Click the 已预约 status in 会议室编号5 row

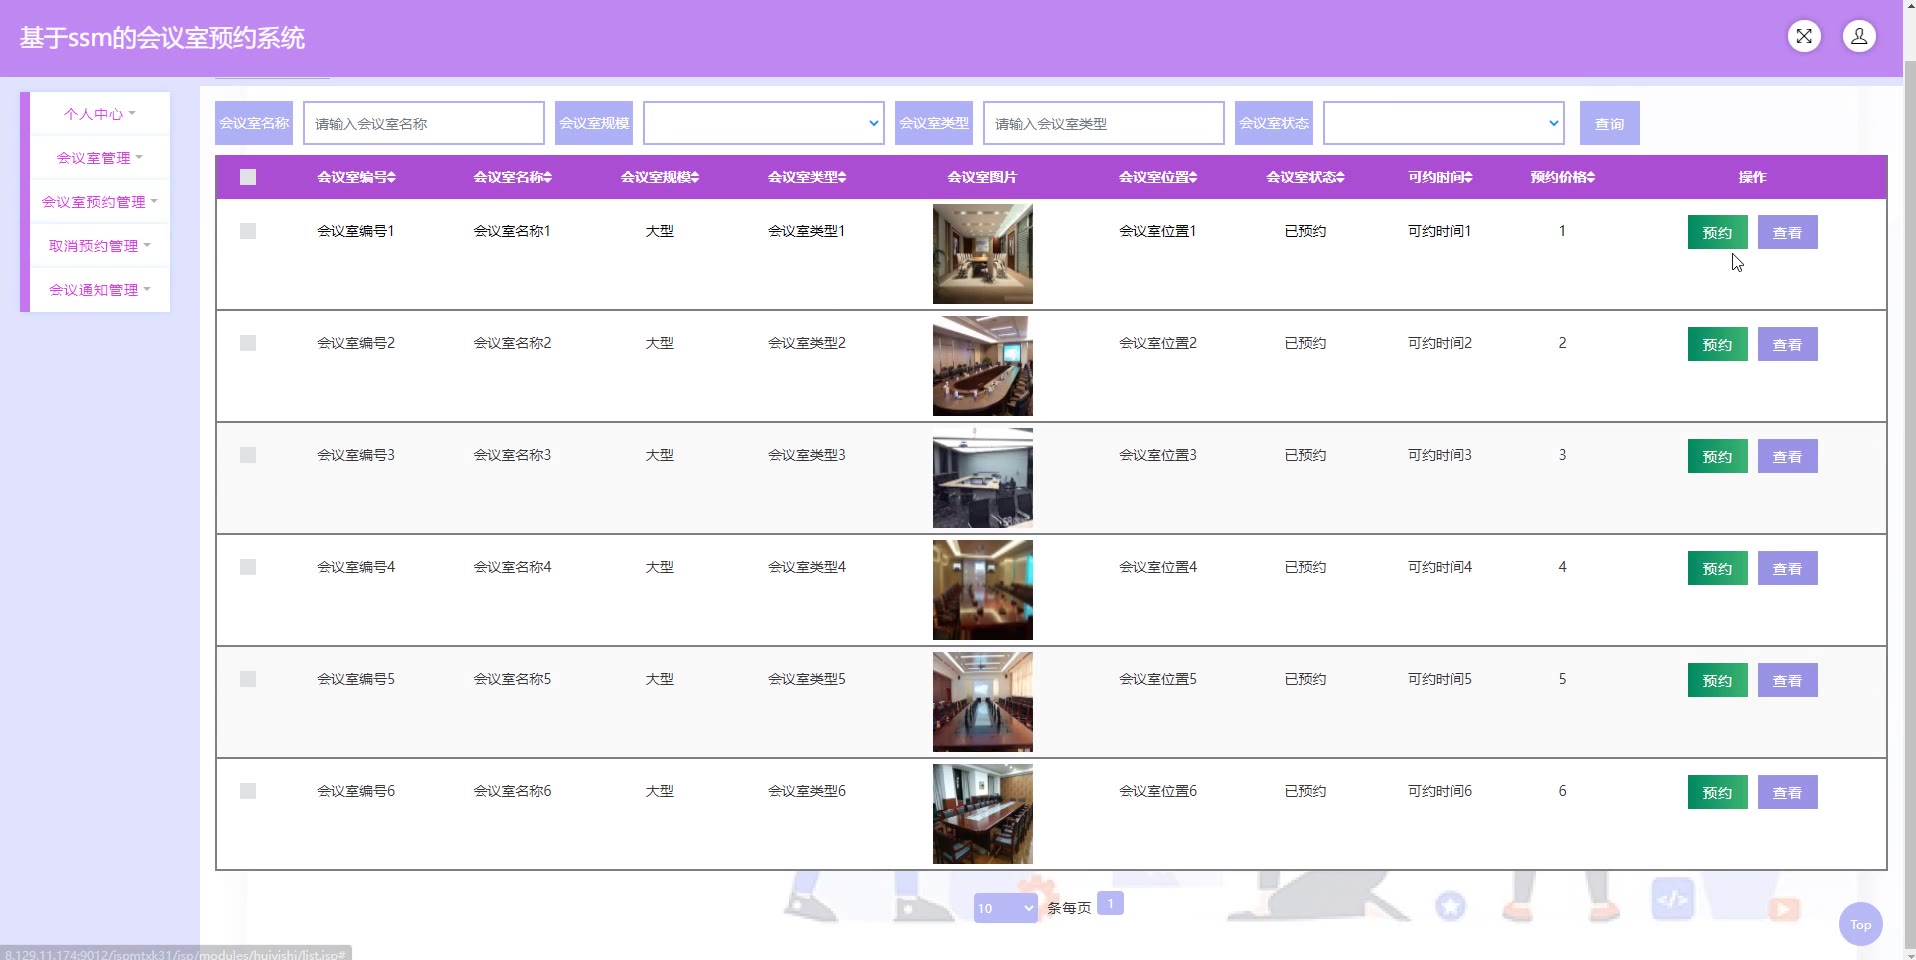[x=1305, y=679]
